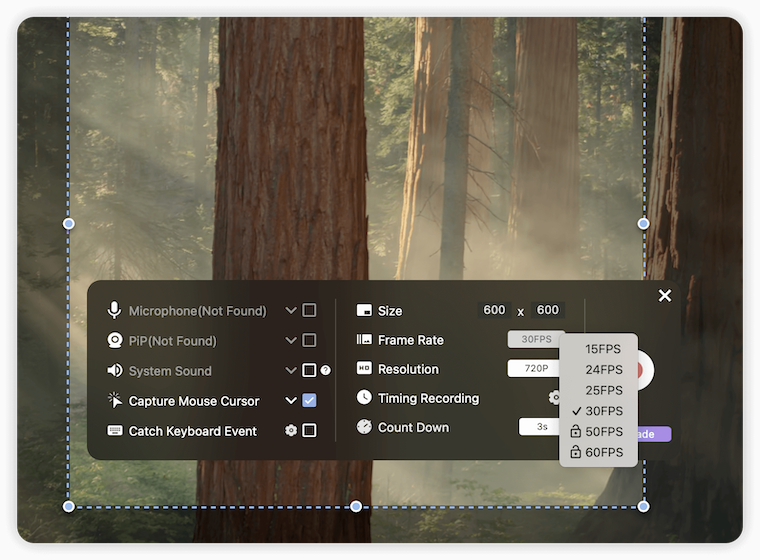Click the Timing Recording clock icon
Viewport: 760px width, 560px height.
[364, 398]
